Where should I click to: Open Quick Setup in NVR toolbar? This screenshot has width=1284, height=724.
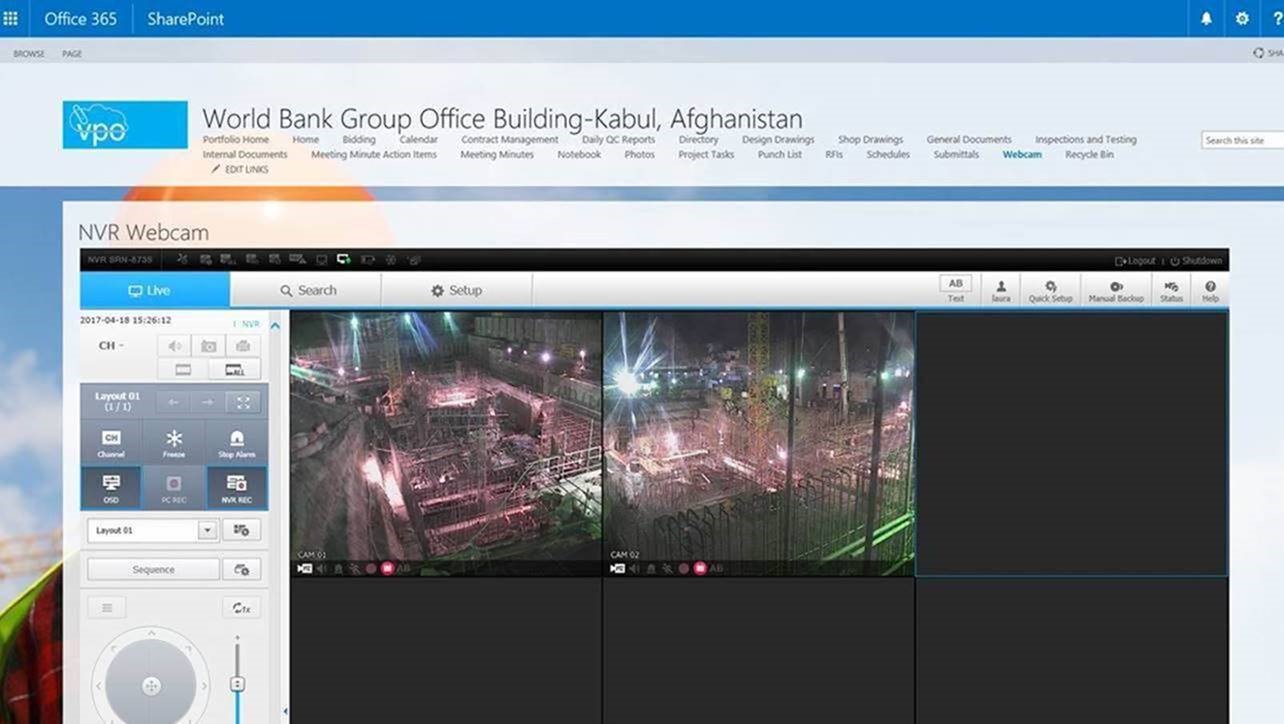[1050, 290]
